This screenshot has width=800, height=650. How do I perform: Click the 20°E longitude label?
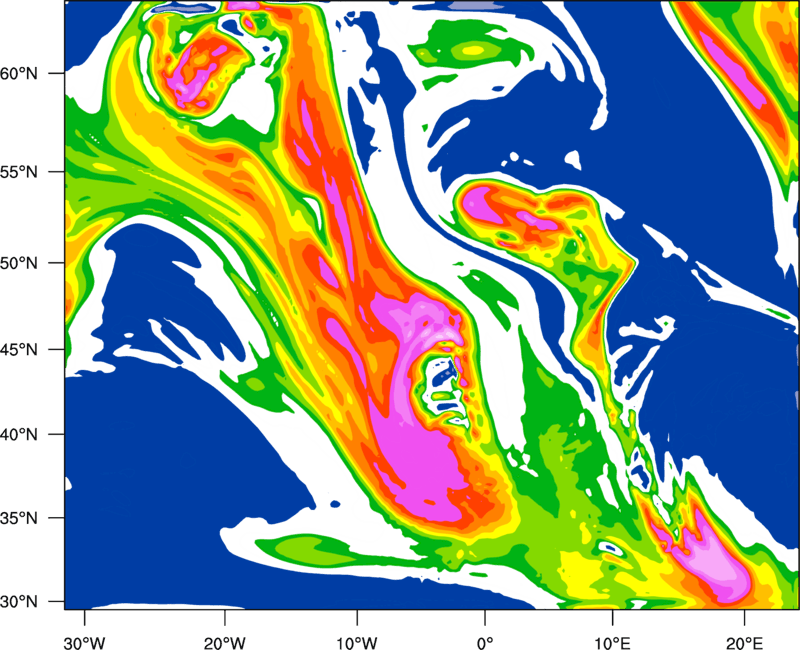[744, 643]
